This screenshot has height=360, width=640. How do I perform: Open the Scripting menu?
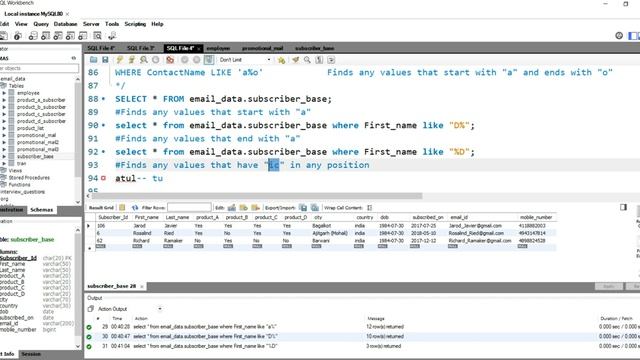(135, 24)
